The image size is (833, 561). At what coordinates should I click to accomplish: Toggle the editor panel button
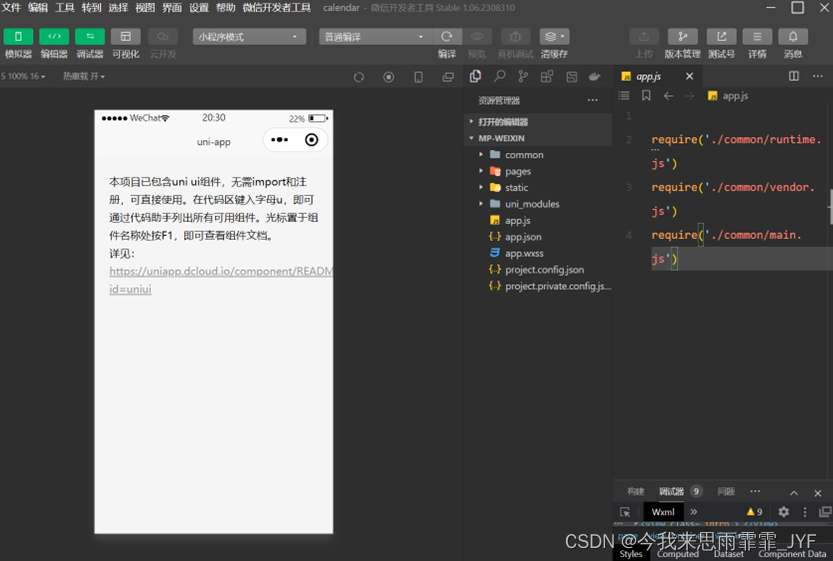pos(54,37)
